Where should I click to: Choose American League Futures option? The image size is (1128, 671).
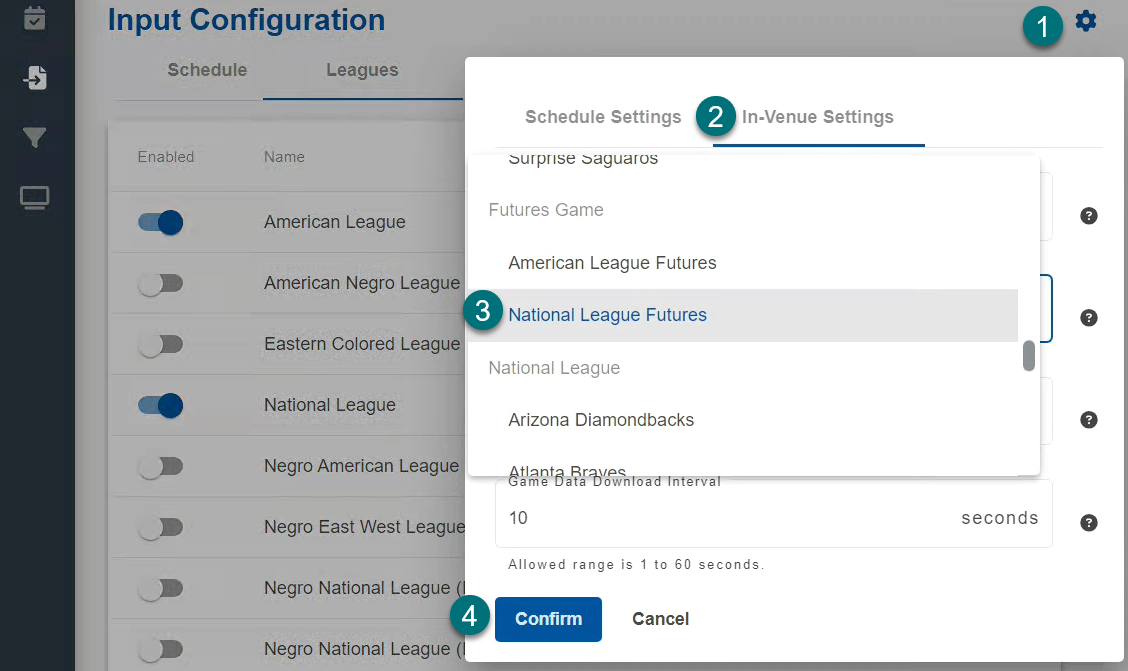(612, 263)
